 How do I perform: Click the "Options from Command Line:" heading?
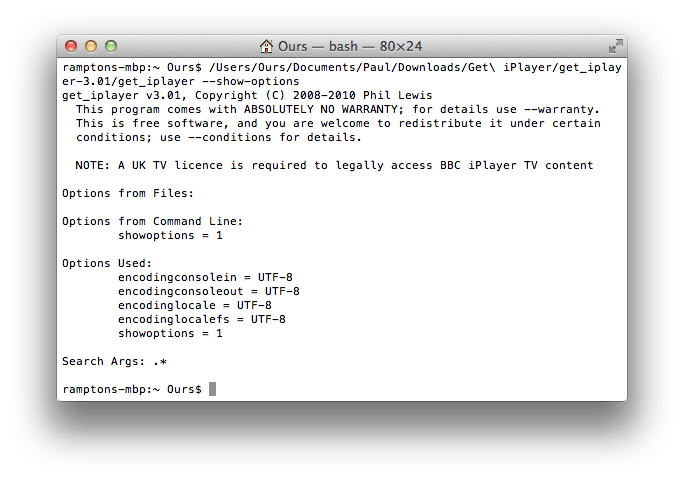click(x=153, y=221)
